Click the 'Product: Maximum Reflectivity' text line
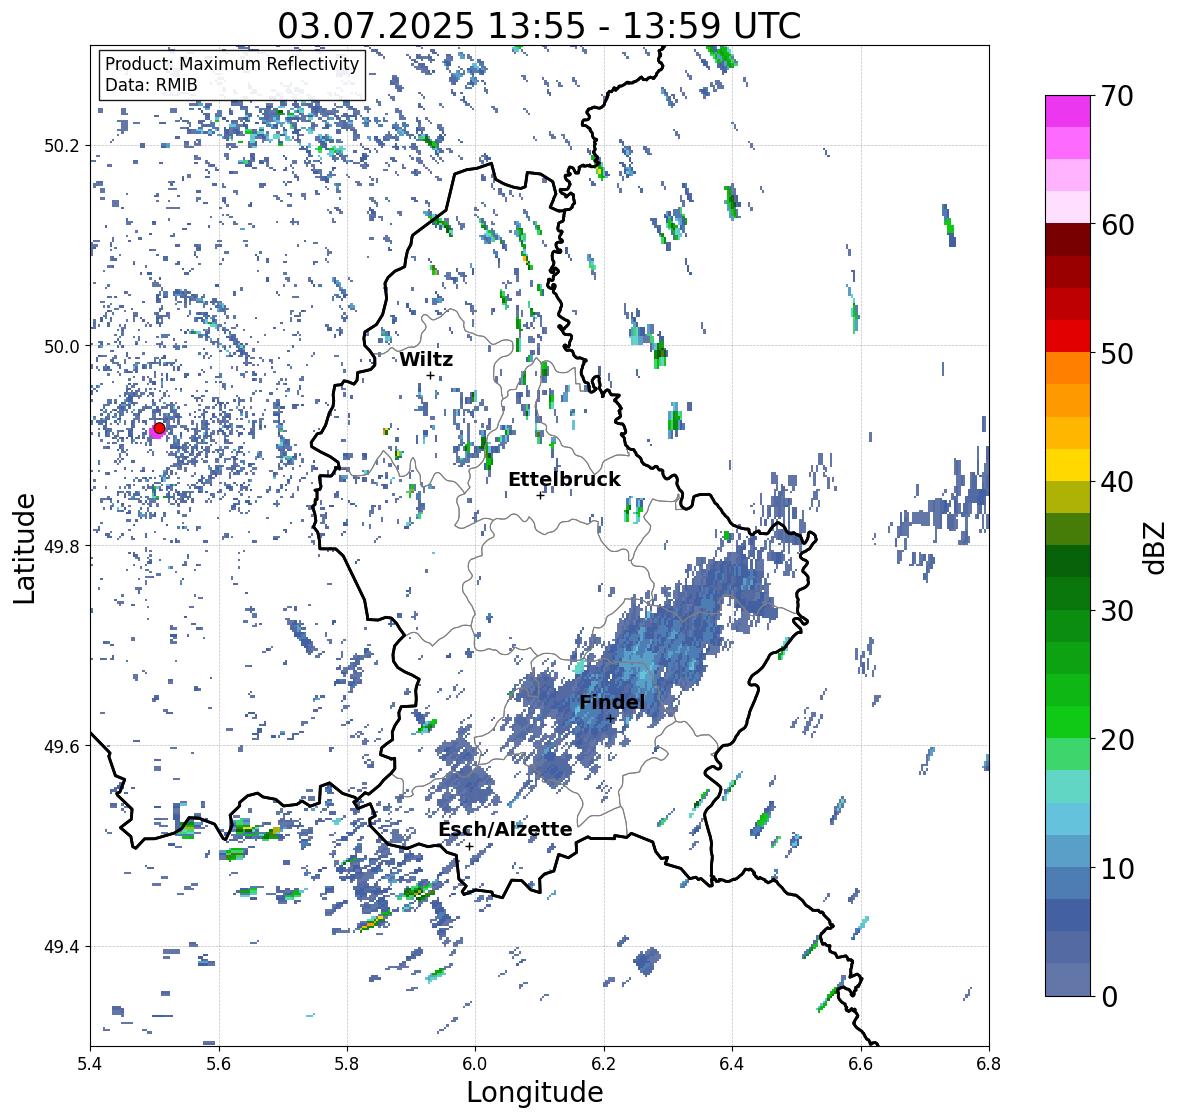 coord(232,64)
